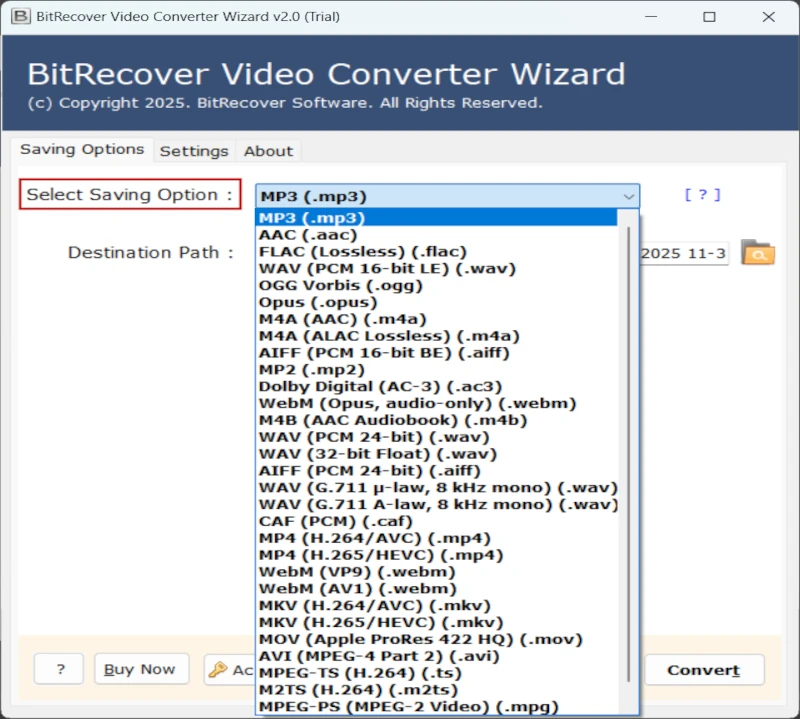Choose CAF (PCM) (.caf)
The width and height of the screenshot is (800, 719).
436,521
